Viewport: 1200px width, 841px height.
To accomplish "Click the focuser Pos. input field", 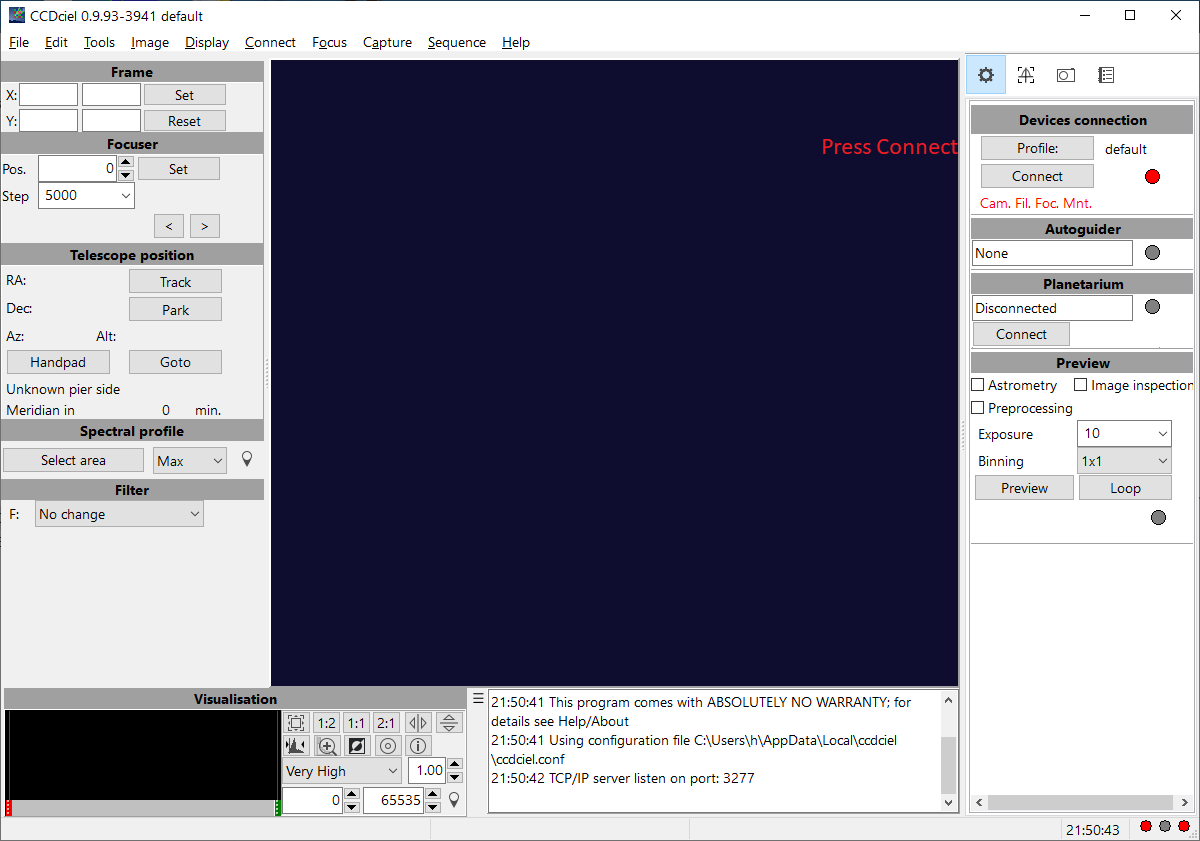I will click(x=77, y=169).
